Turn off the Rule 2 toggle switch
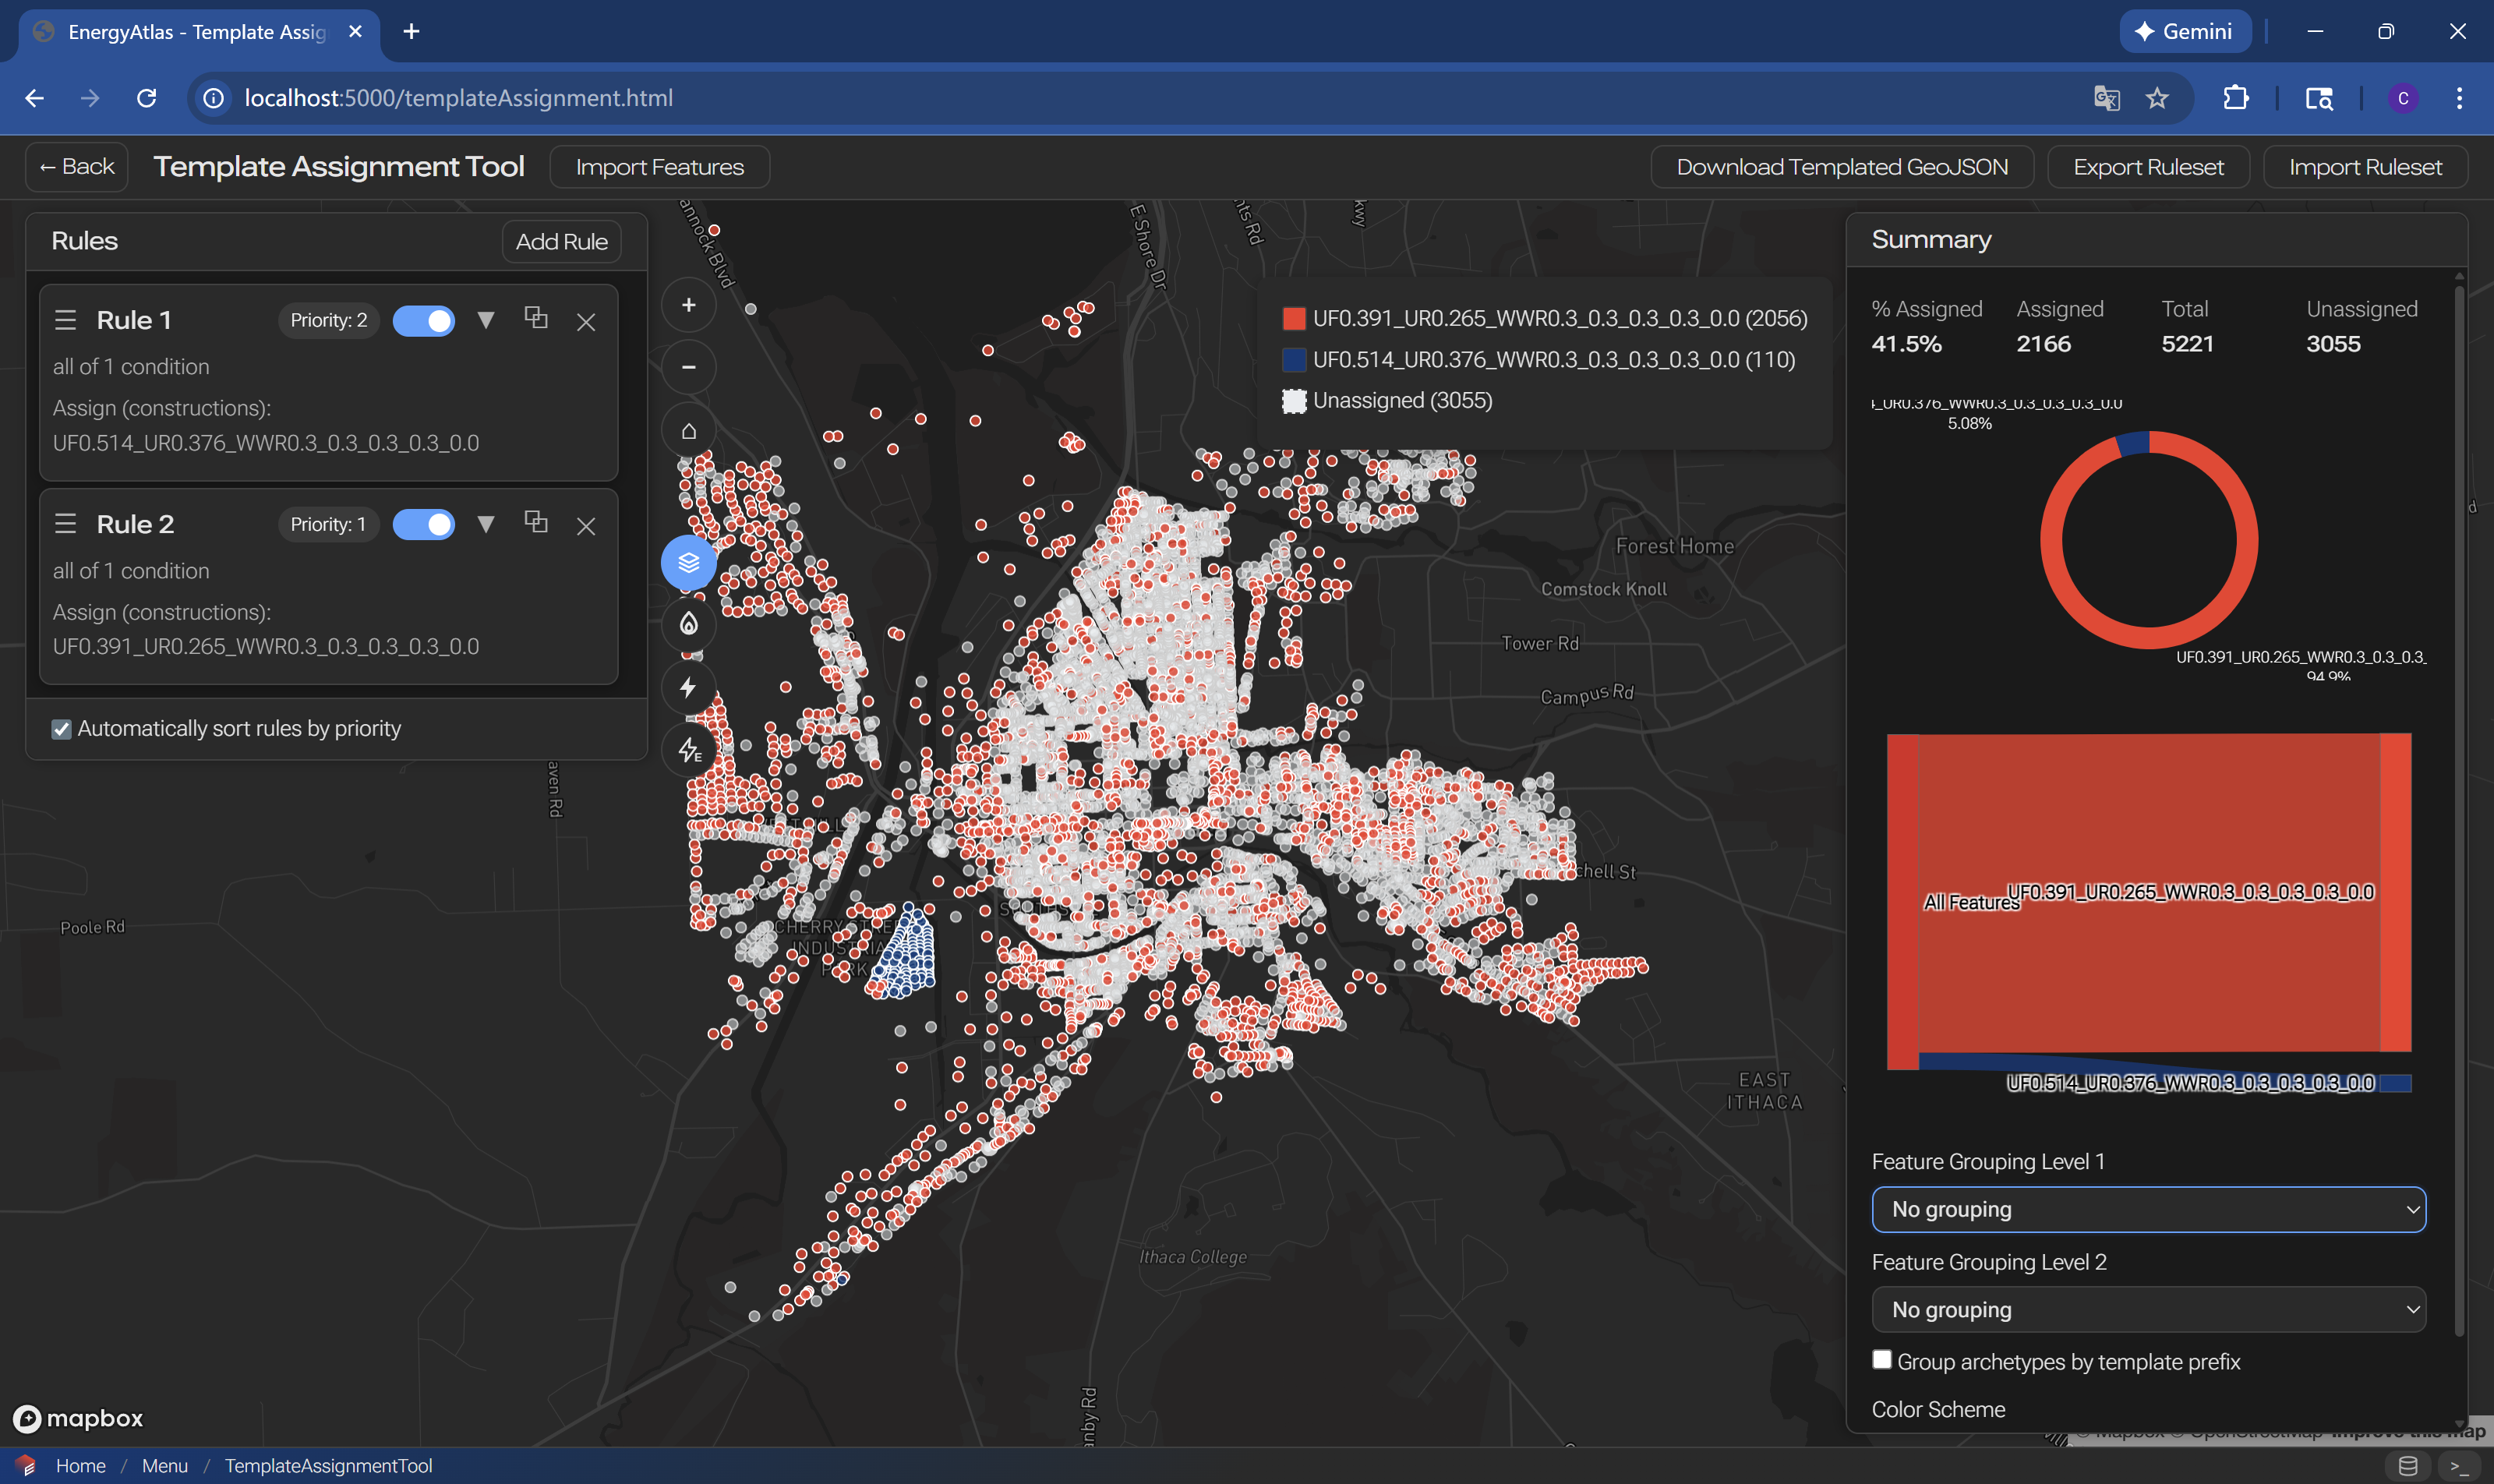This screenshot has width=2494, height=1484. click(424, 525)
